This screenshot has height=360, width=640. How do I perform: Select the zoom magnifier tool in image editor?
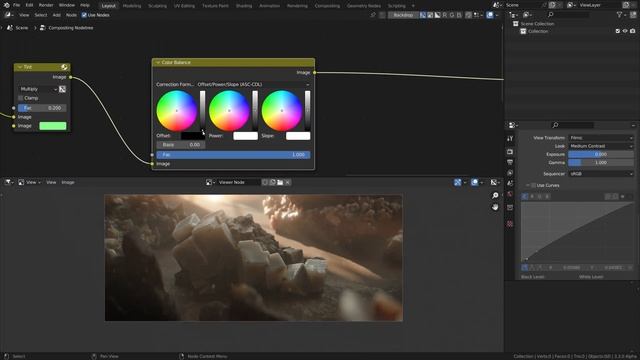pos(495,196)
